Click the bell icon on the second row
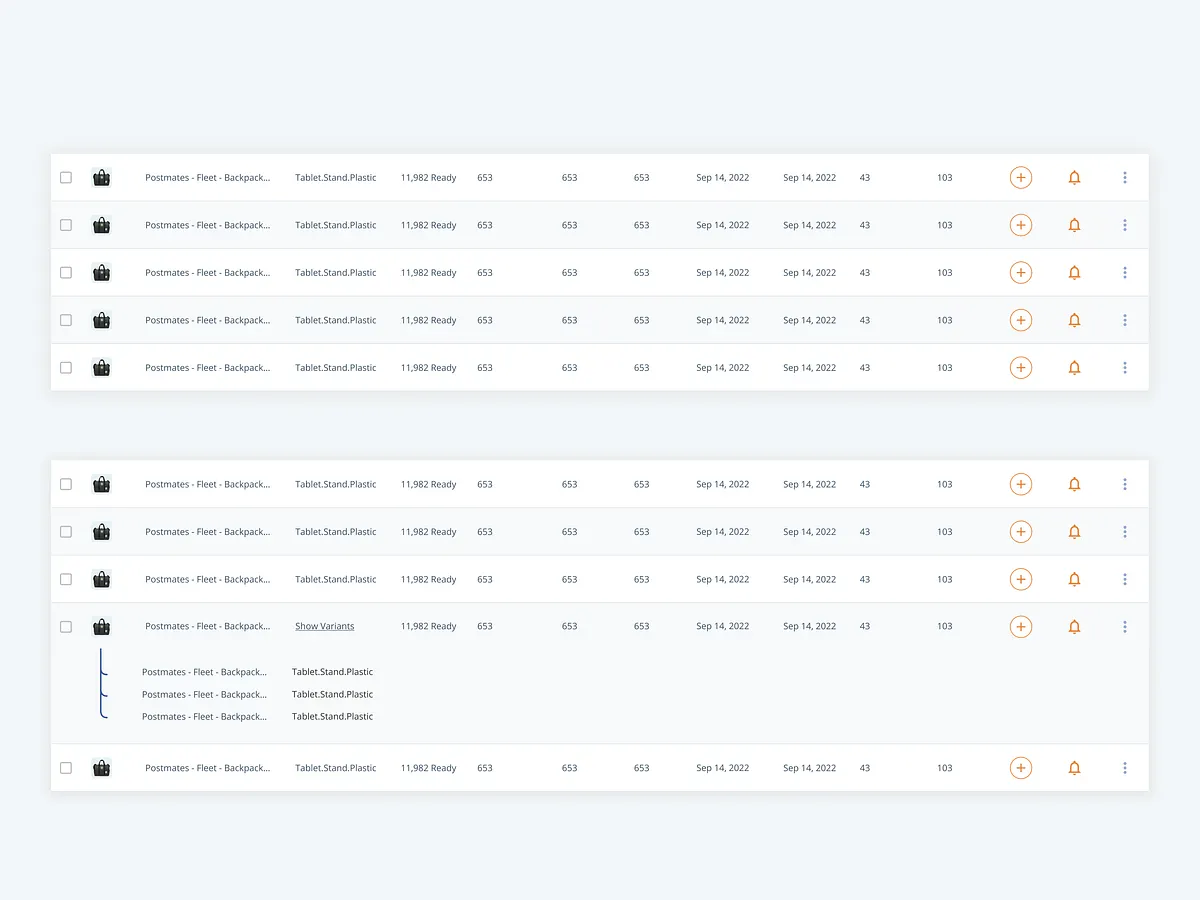Screen dimensions: 1200x900 click(x=1074, y=225)
